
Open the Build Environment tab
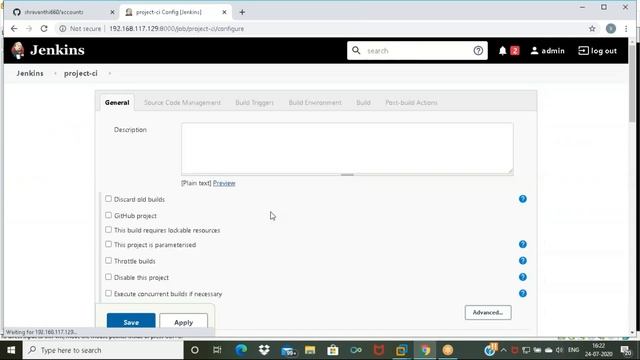click(315, 102)
